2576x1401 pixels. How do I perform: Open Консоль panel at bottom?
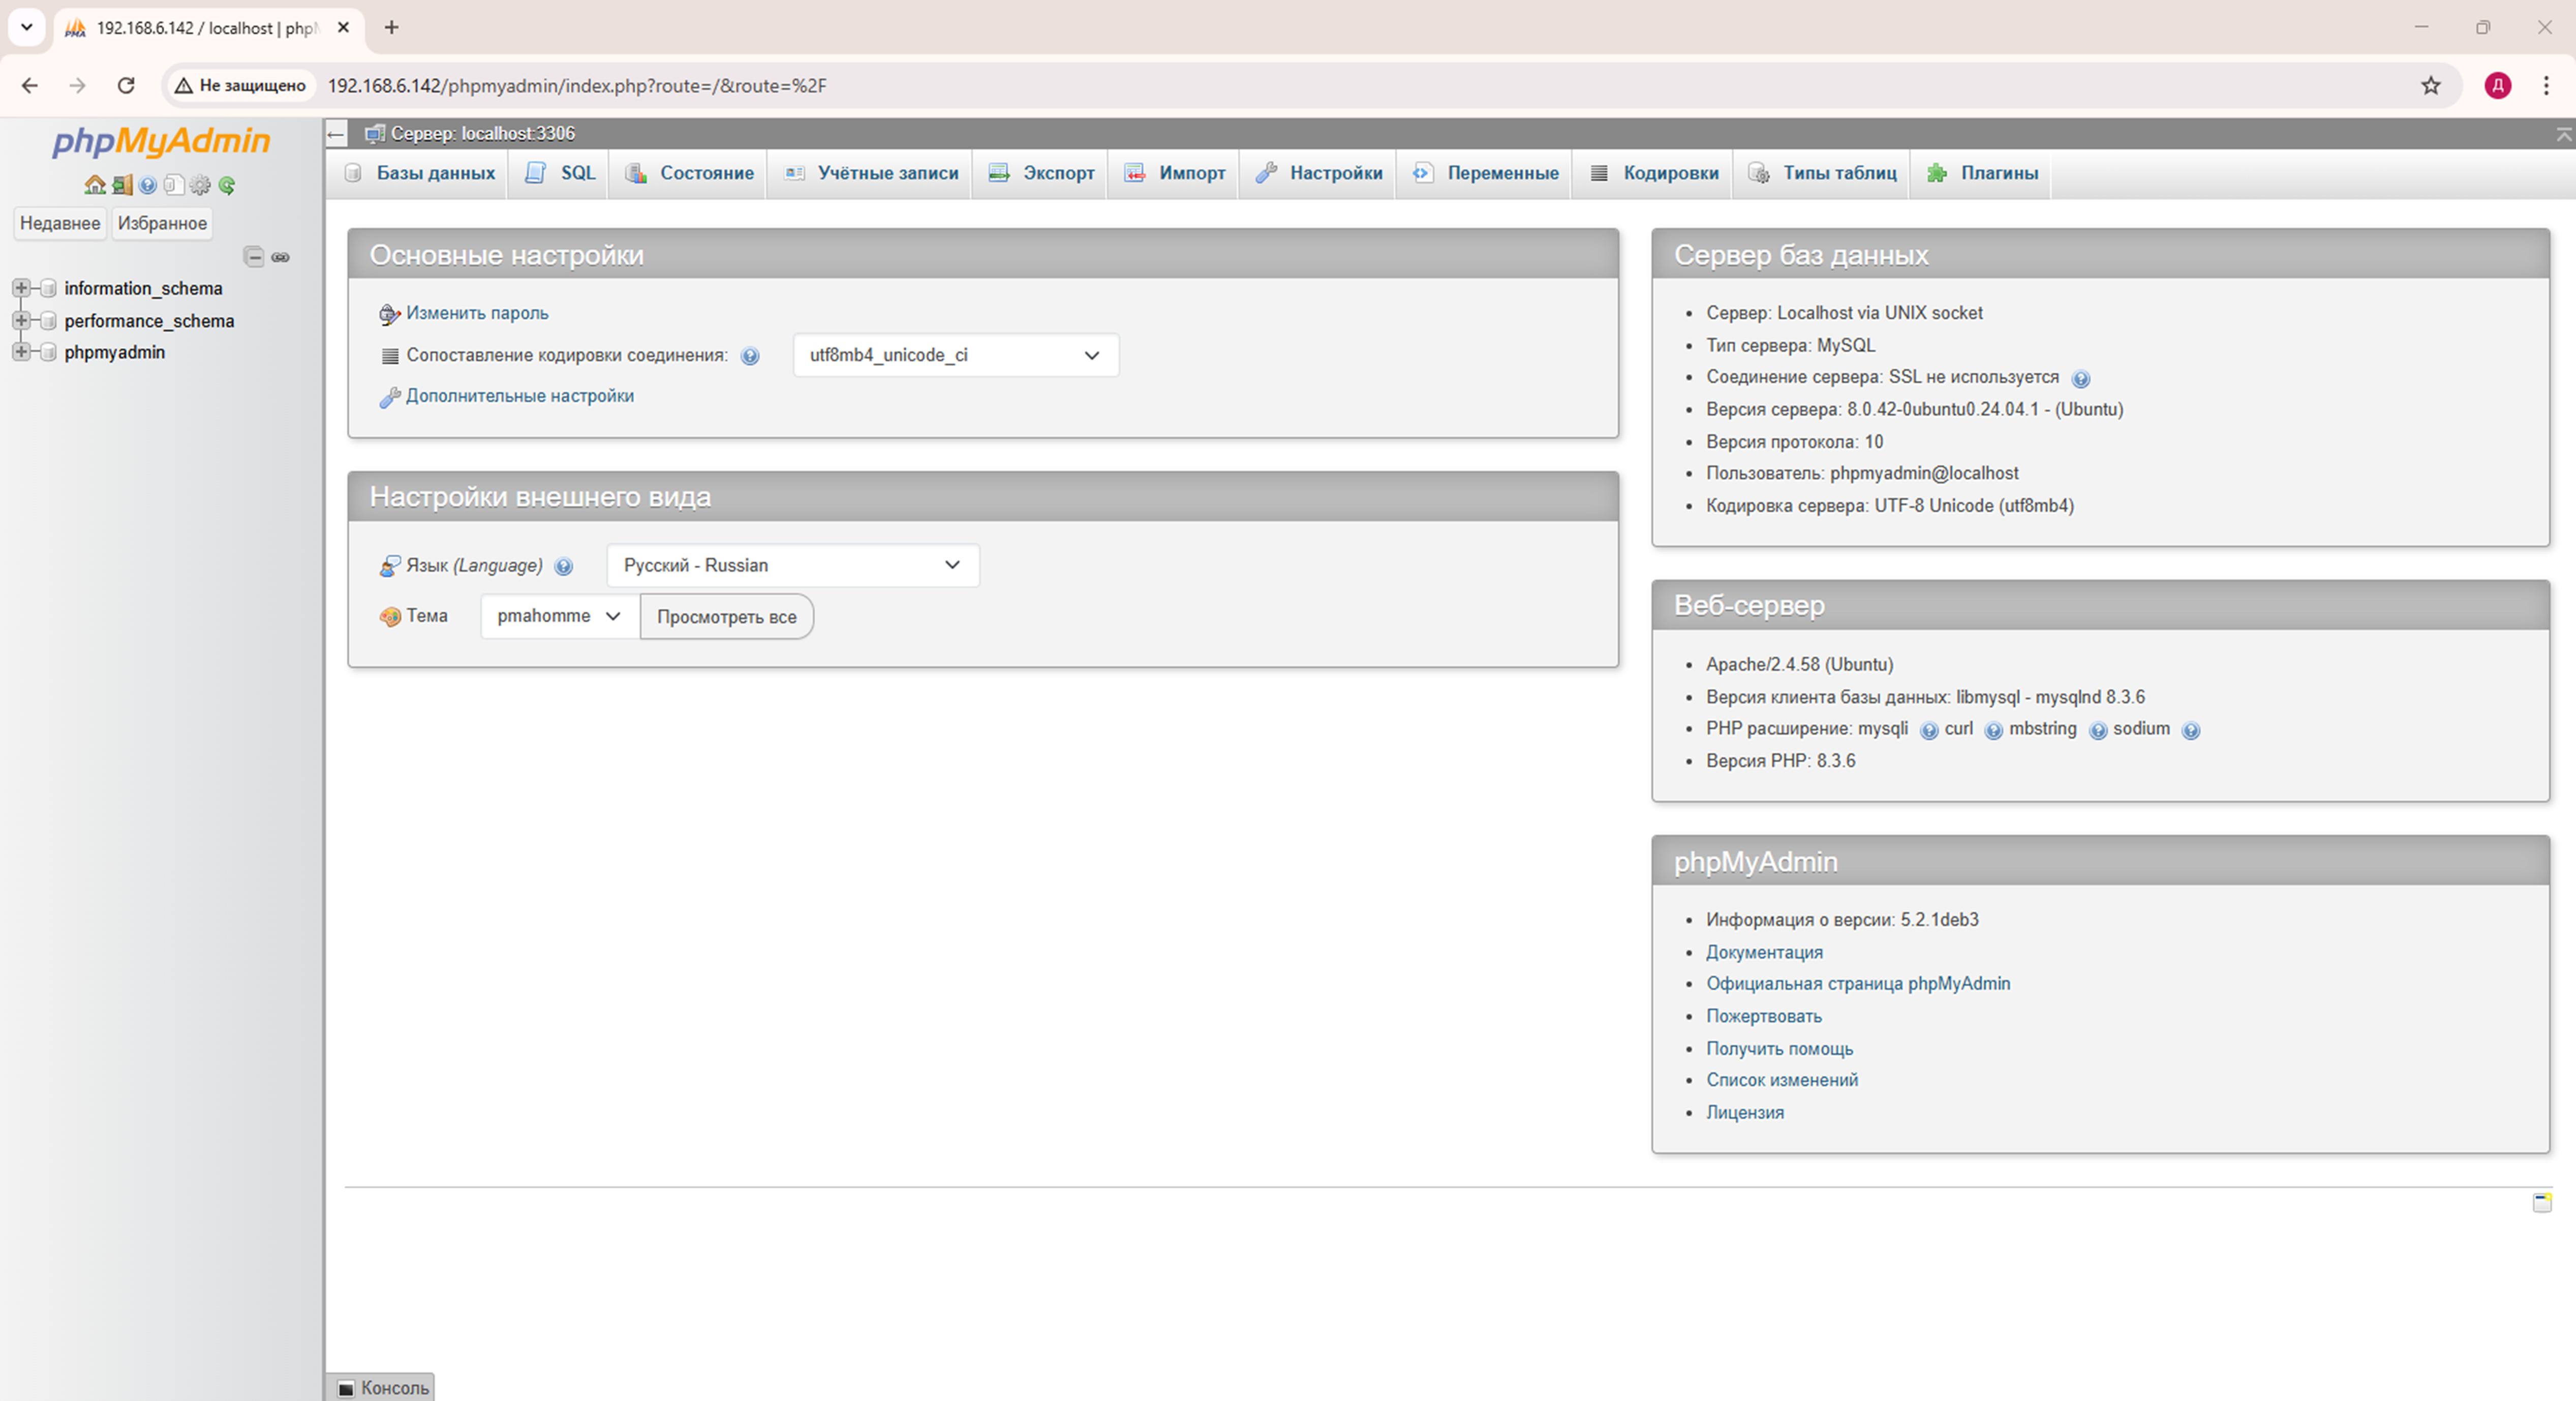tap(382, 1387)
